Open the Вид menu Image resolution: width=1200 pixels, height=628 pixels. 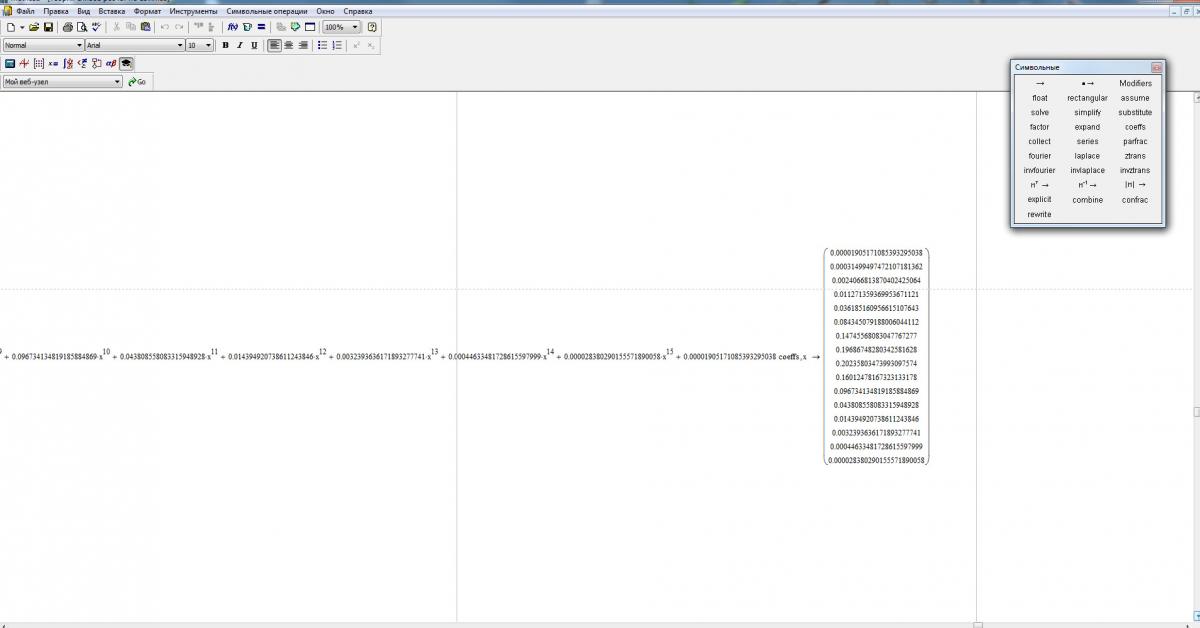[x=84, y=11]
